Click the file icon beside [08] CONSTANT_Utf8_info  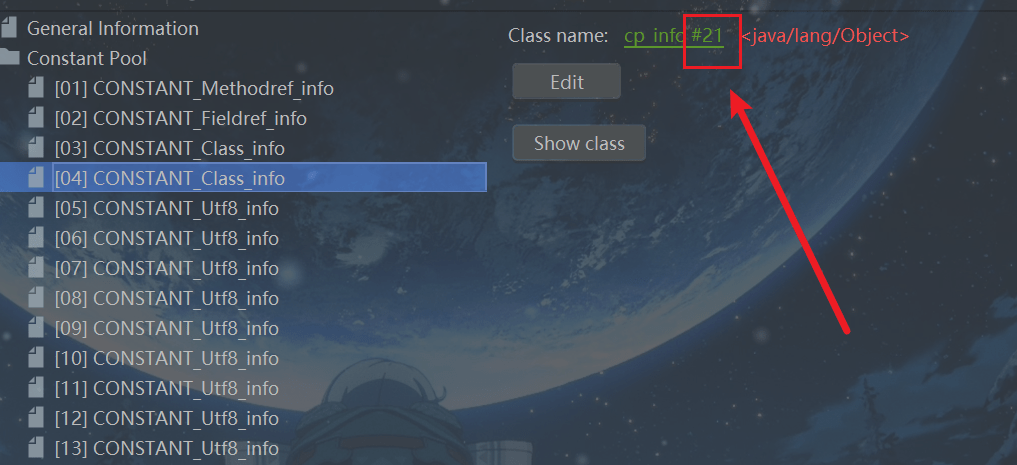point(36,298)
